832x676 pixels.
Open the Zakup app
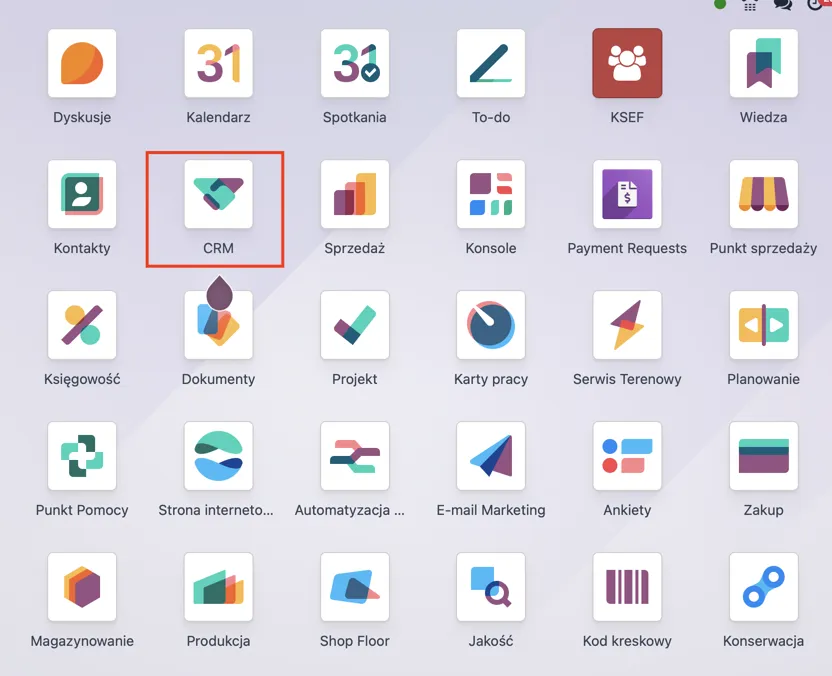click(x=764, y=456)
